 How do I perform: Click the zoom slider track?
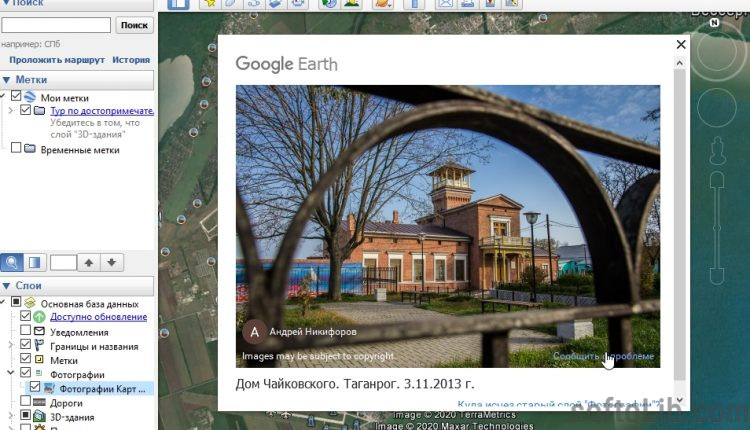coord(717,229)
